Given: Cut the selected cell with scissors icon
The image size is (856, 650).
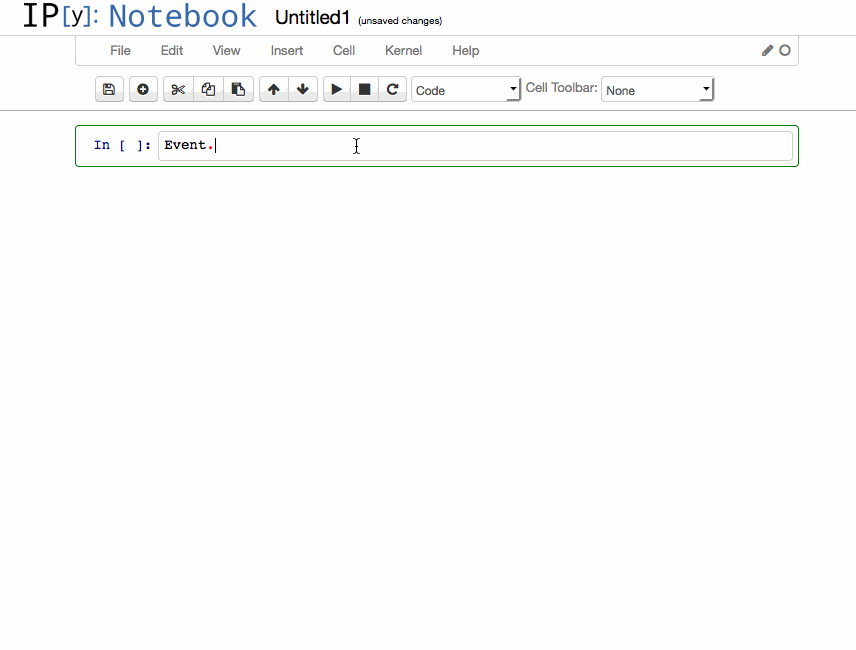Looking at the screenshot, I should point(178,89).
